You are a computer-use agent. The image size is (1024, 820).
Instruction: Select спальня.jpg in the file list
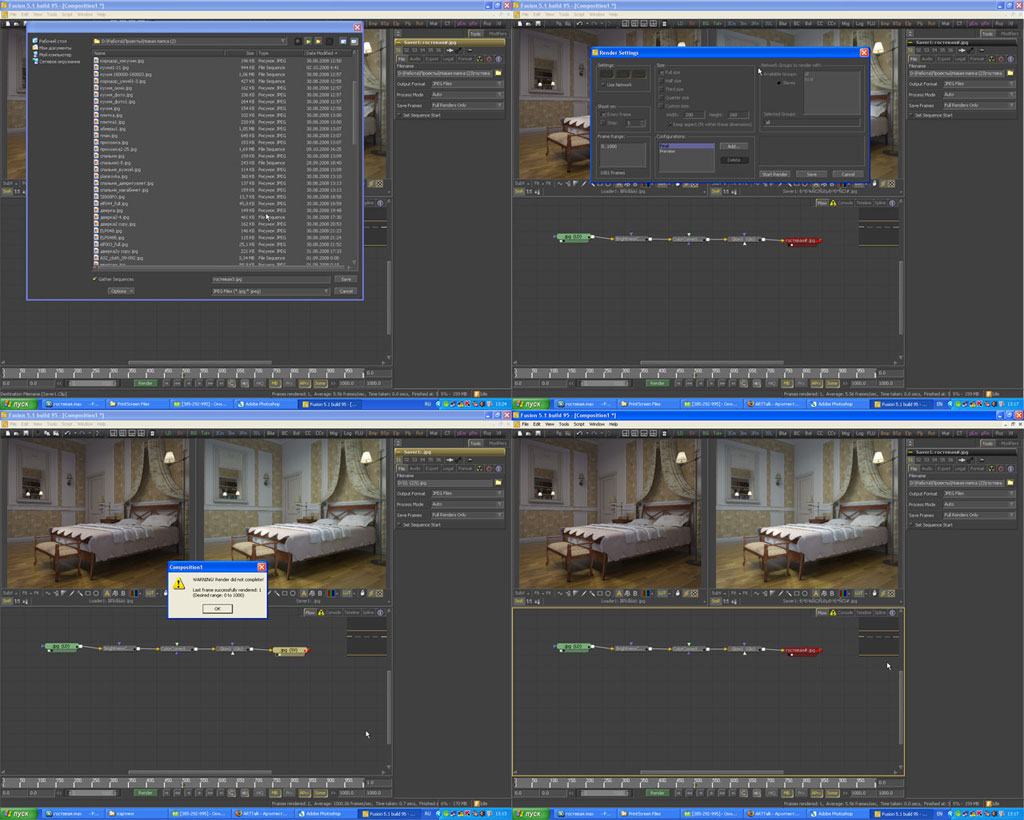click(x=113, y=156)
